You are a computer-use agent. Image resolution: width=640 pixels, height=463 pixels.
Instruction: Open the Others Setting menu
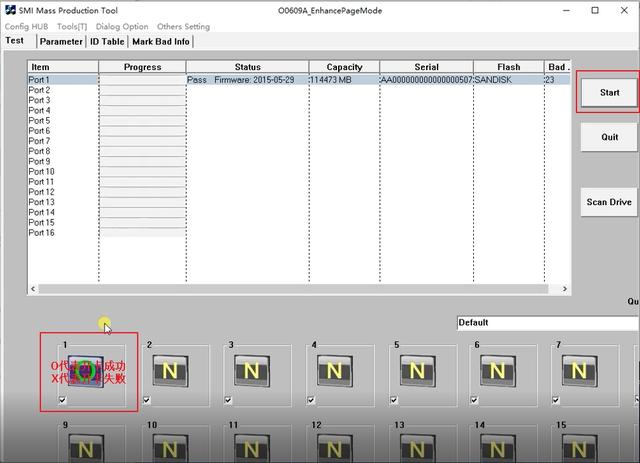[183, 27]
